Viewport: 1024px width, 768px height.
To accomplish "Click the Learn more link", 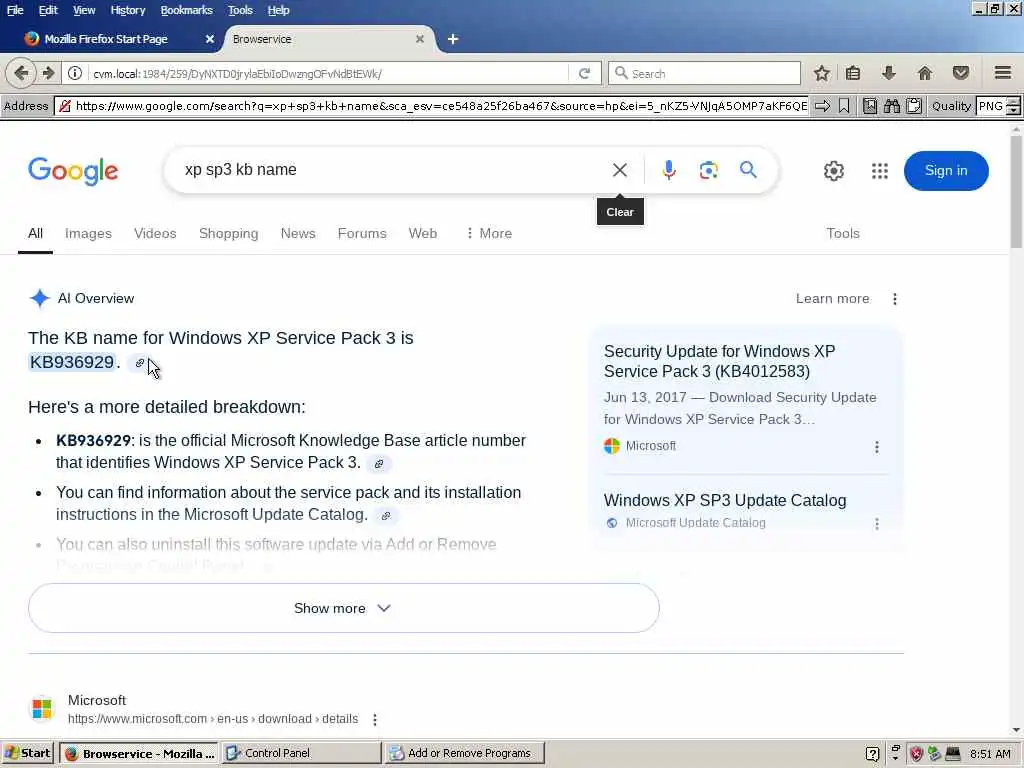I will click(x=832, y=298).
